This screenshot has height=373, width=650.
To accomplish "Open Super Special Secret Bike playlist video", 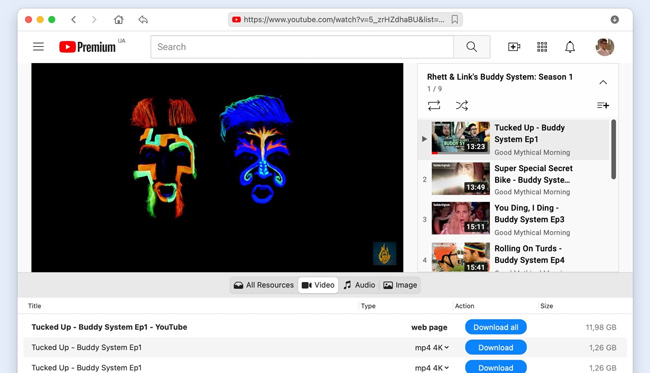I will click(x=514, y=179).
